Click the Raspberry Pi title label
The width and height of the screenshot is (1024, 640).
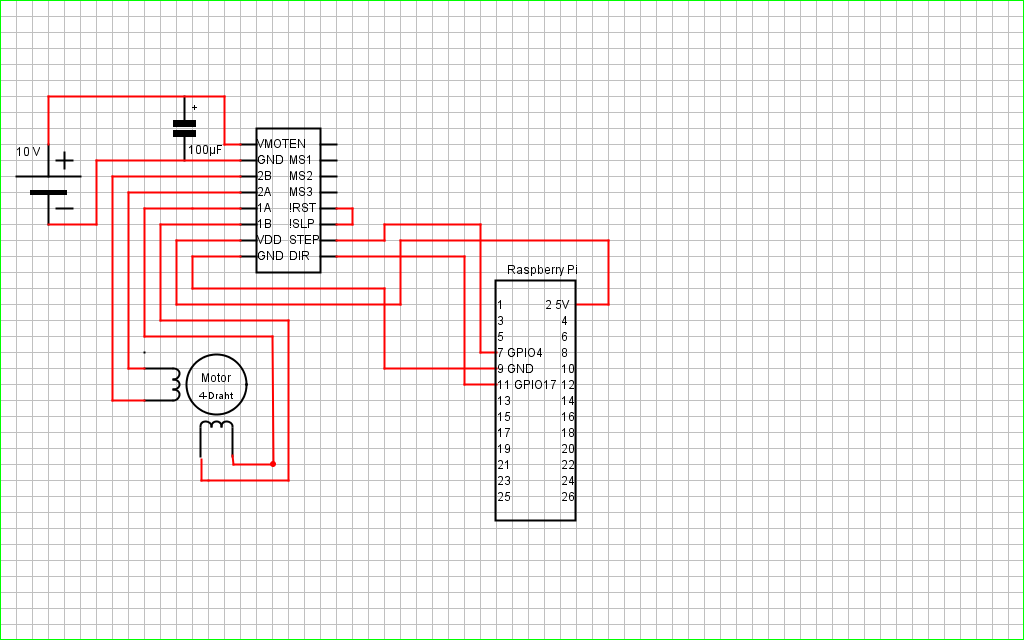click(x=542, y=270)
